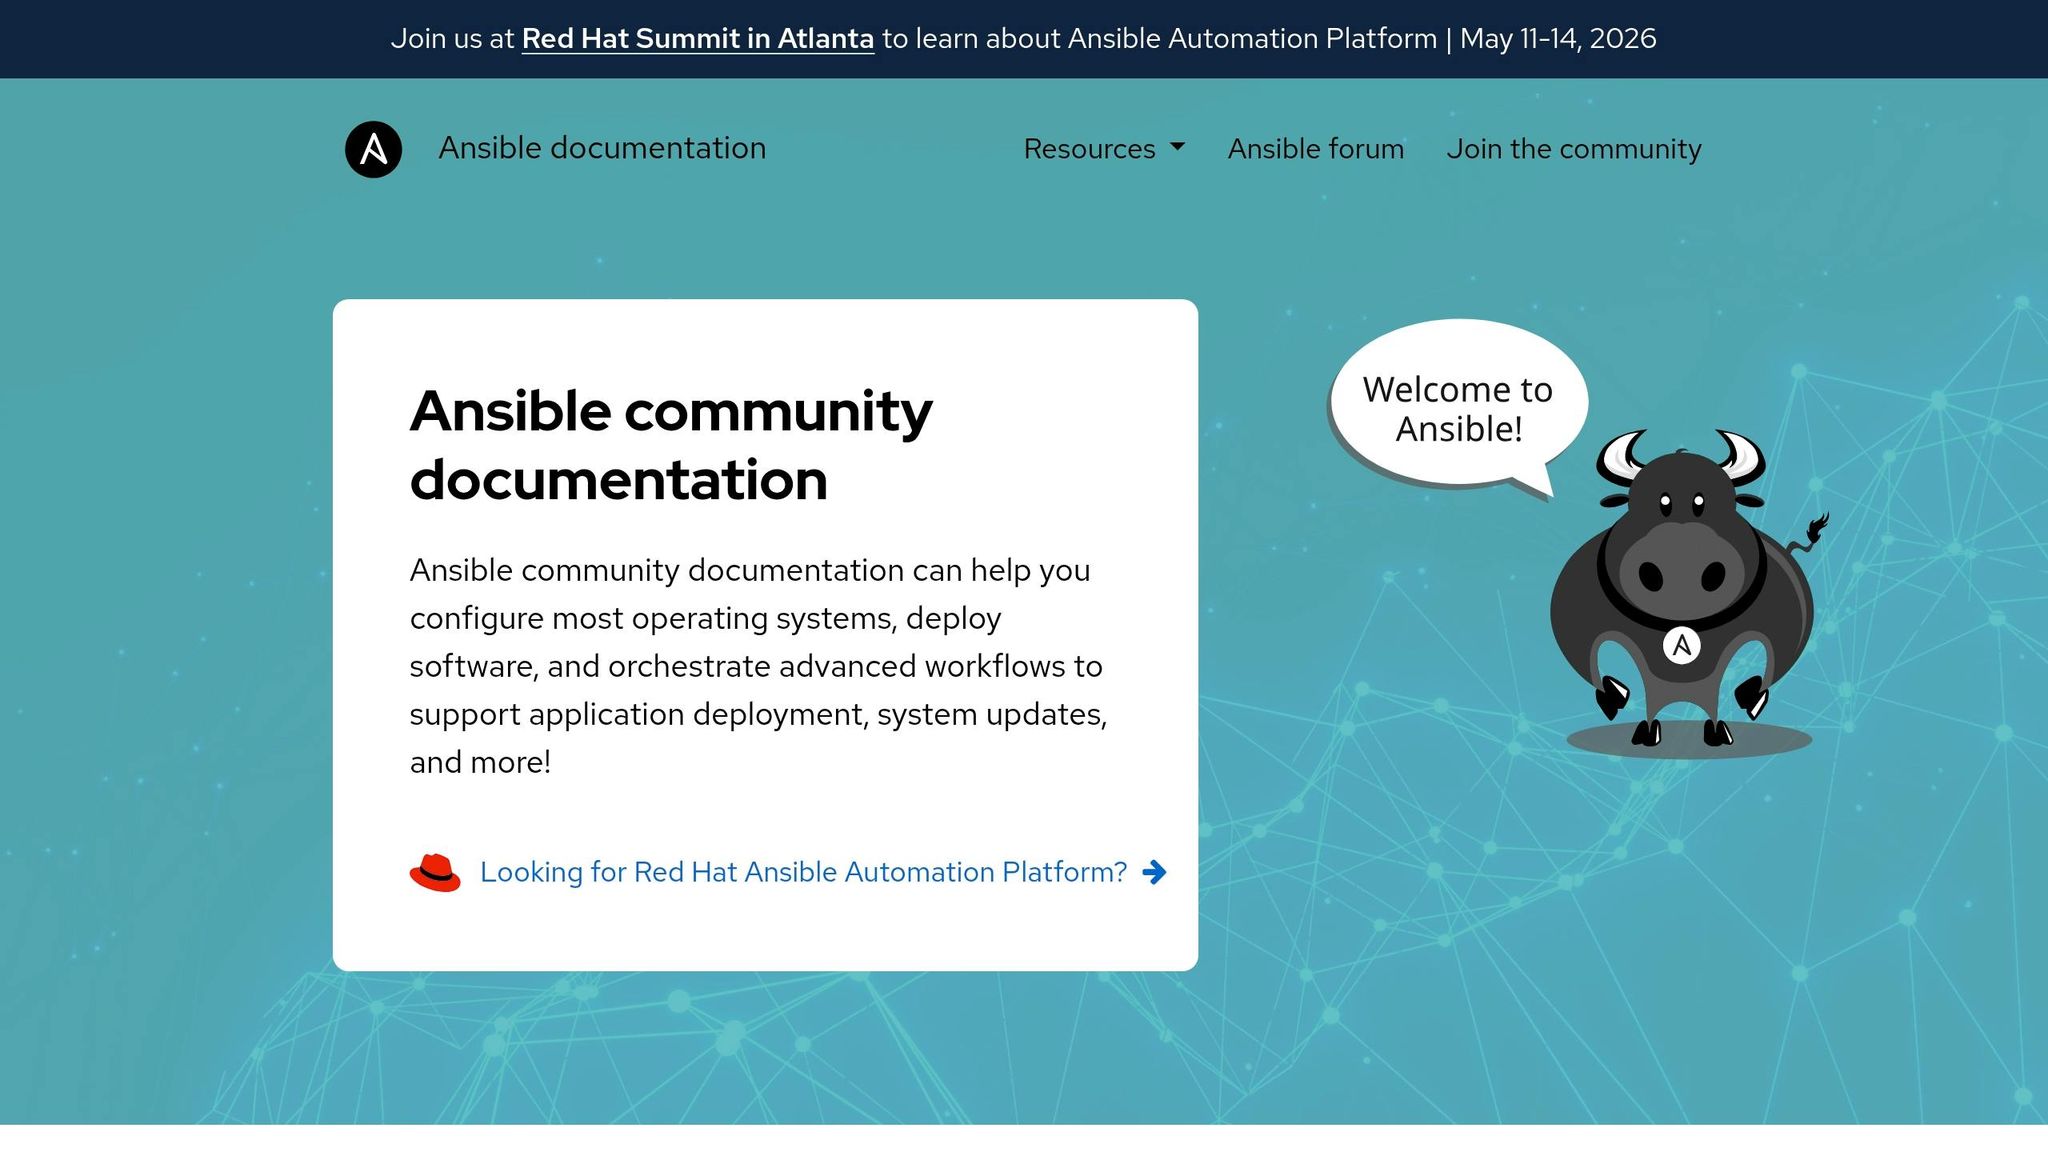
Task: Click the circled A logo left of Ansible documentation
Action: pyautogui.click(x=373, y=148)
